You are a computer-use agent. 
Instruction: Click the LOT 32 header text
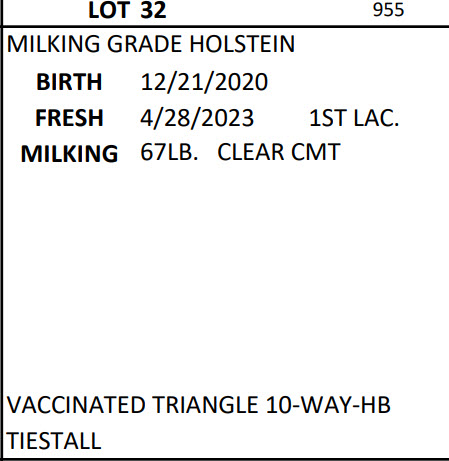pos(127,10)
